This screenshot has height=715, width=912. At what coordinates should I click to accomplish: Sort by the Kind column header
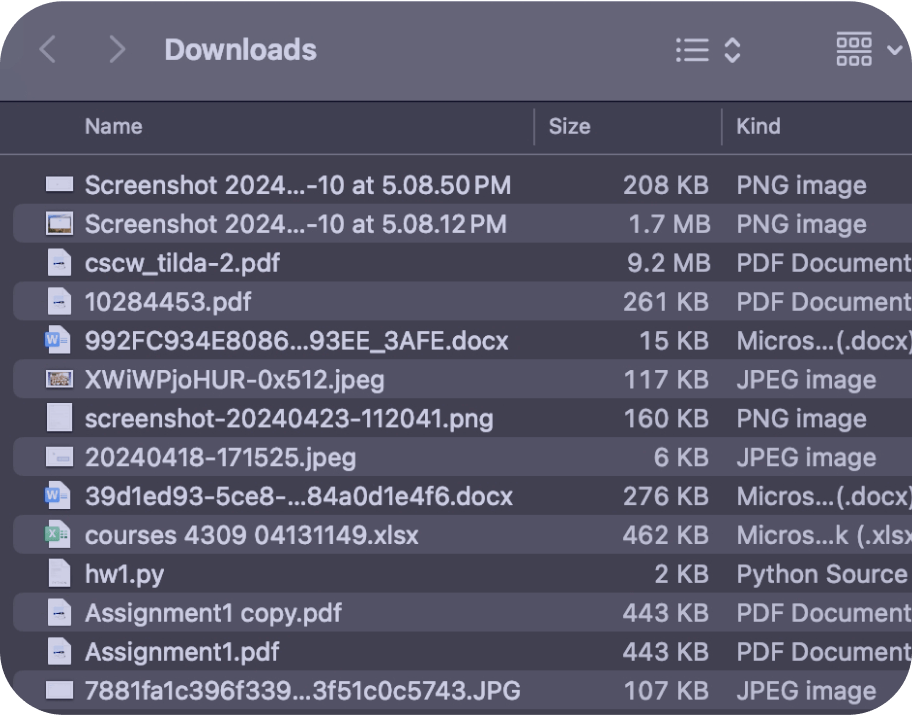click(758, 127)
